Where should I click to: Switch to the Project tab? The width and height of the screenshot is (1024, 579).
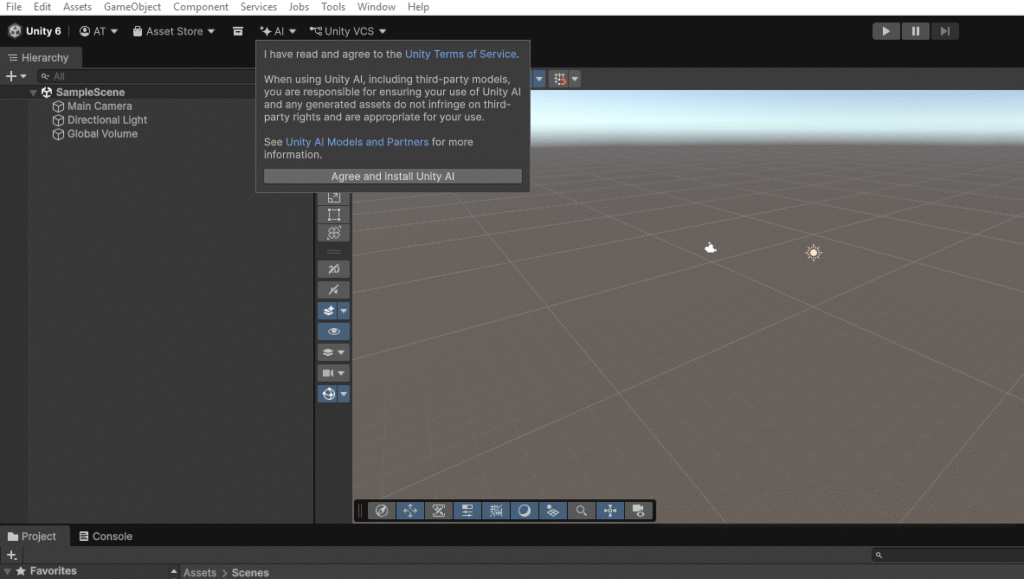coord(32,536)
